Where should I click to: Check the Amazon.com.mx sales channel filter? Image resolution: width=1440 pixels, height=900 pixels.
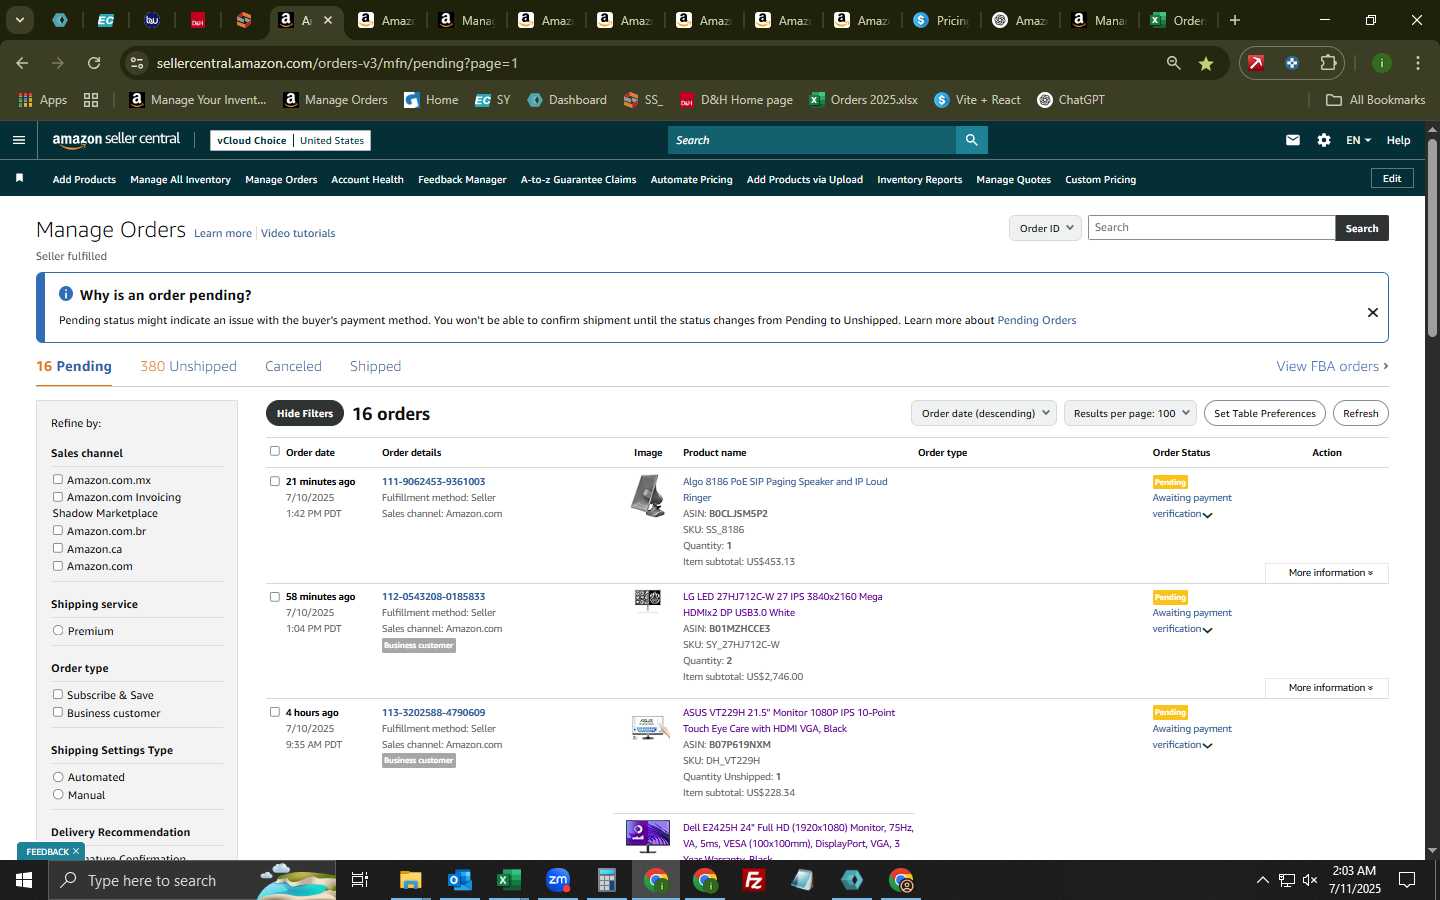point(58,480)
